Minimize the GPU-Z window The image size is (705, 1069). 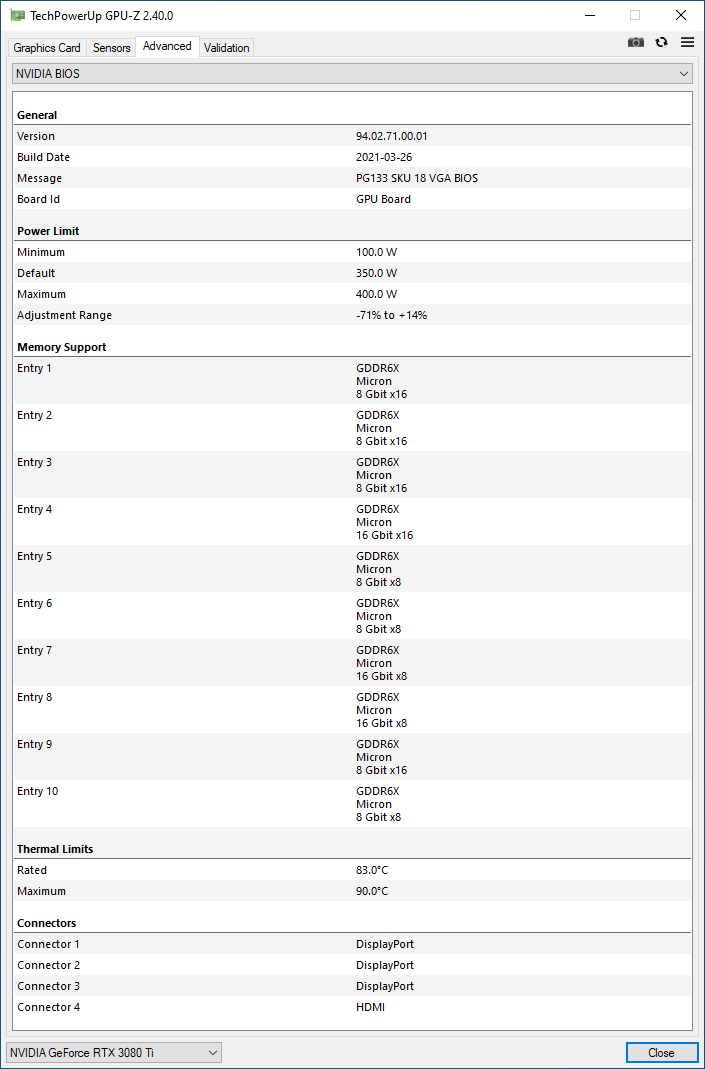[588, 16]
